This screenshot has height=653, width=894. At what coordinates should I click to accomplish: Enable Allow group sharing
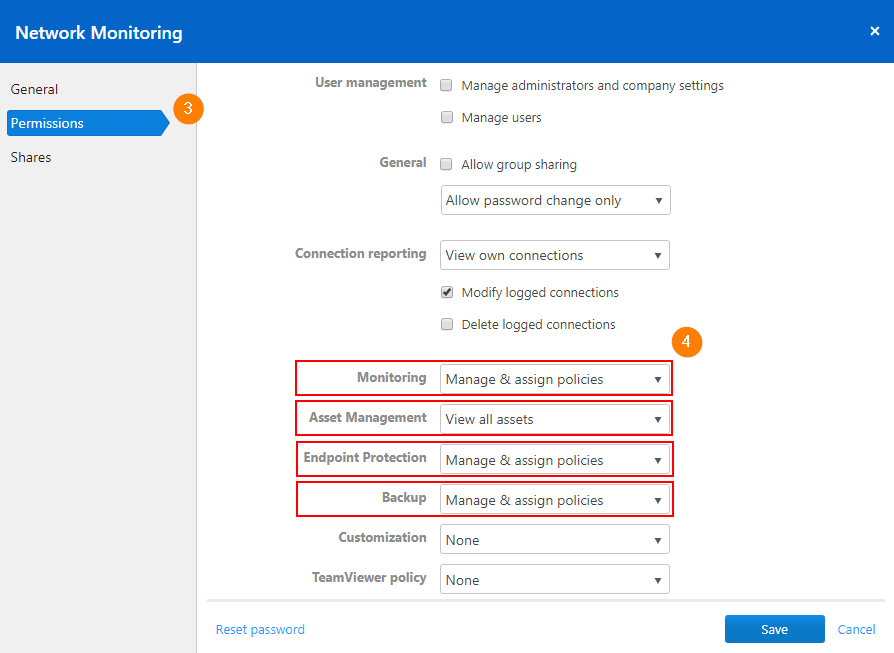pos(446,164)
